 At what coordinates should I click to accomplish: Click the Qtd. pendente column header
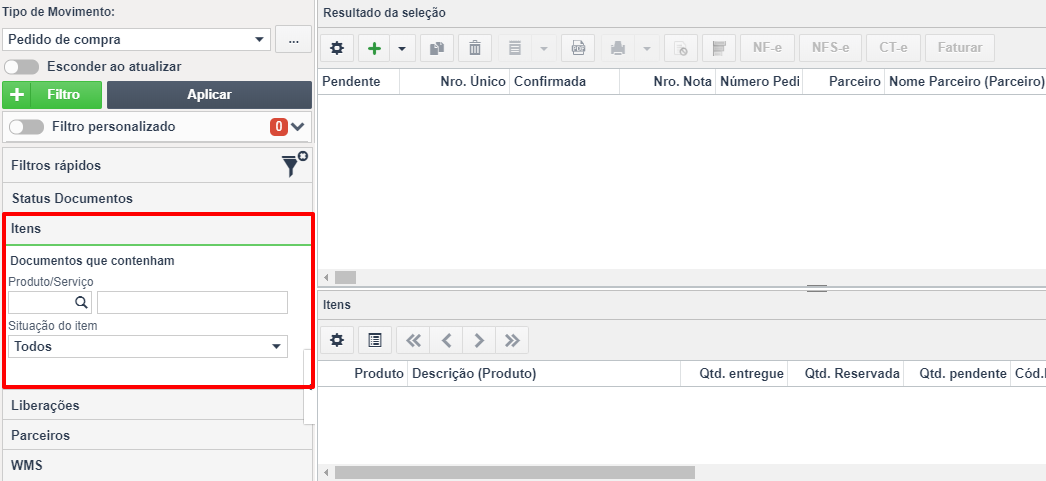pos(957,374)
